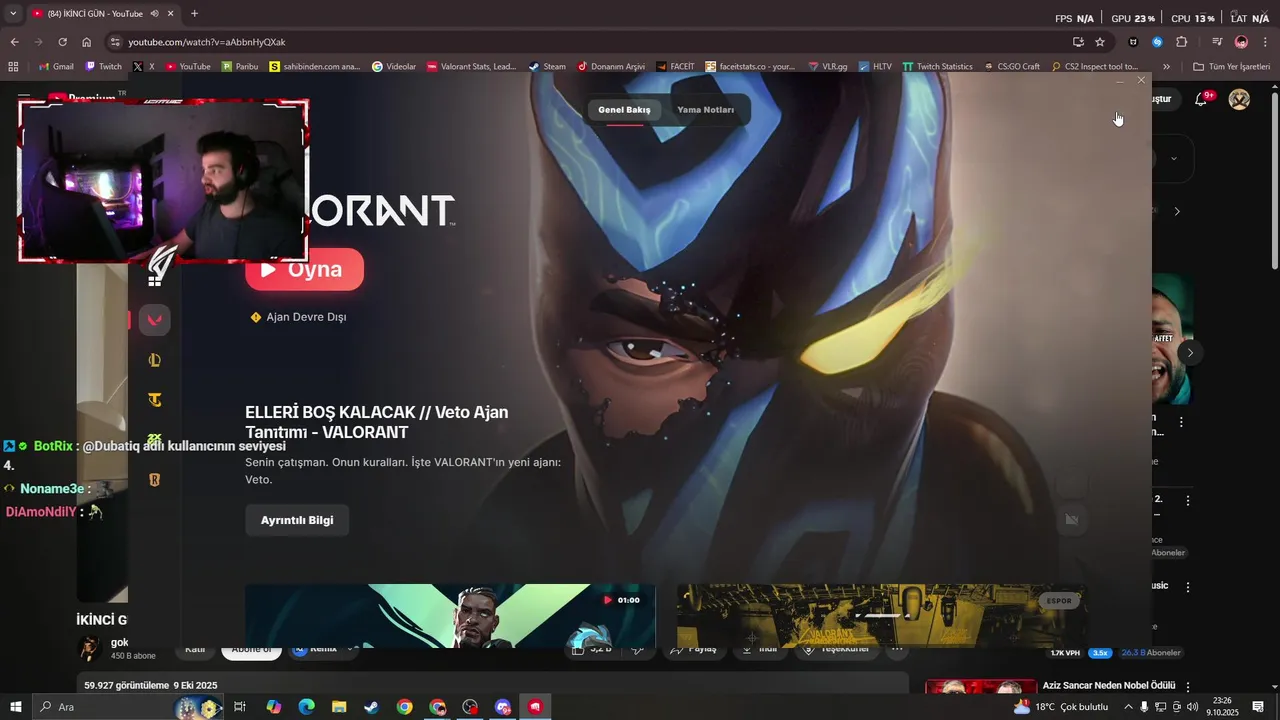Open the ESPOR news card thumbnail
The height and width of the screenshot is (720, 1280).
point(882,616)
